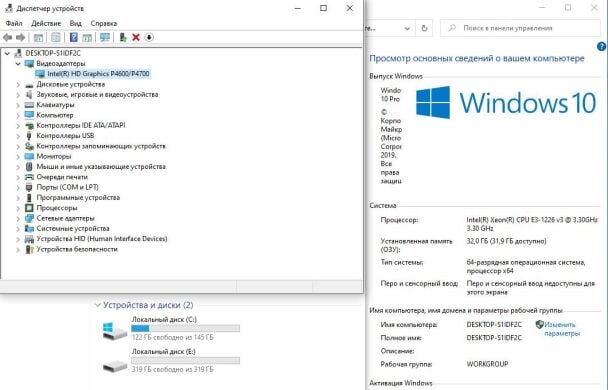Click the Мониторы category icon
The image size is (608, 390).
tap(29, 156)
